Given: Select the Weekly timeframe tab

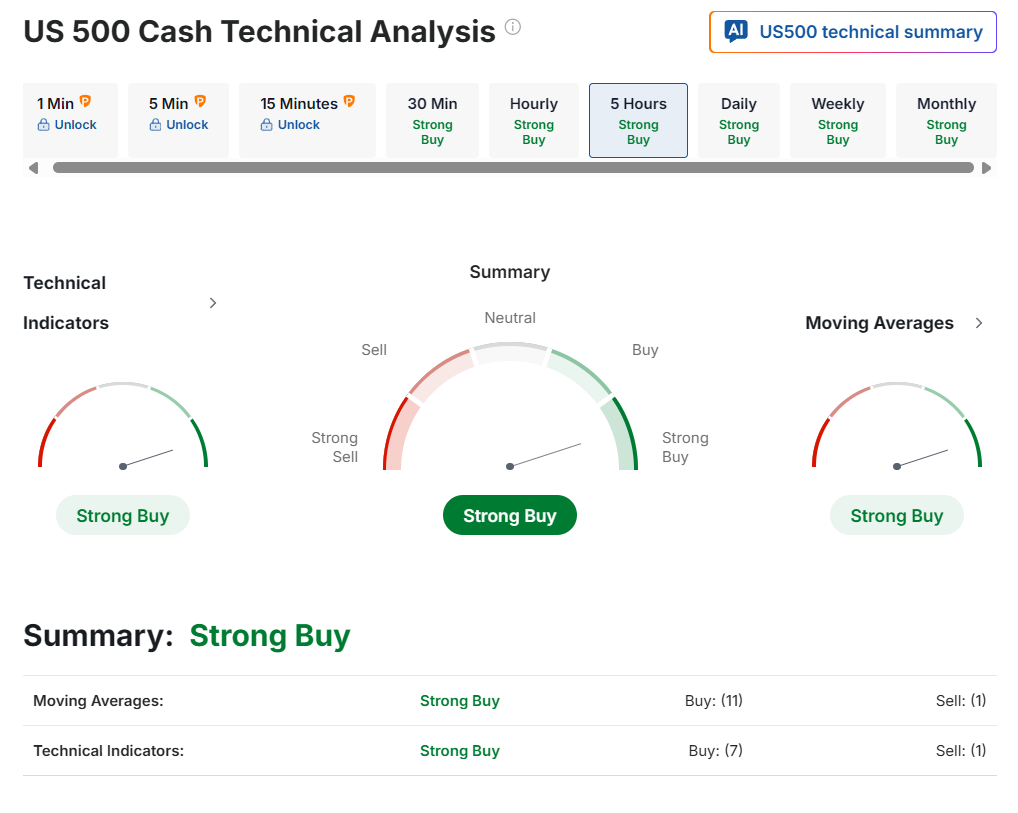Looking at the screenshot, I should [x=838, y=120].
